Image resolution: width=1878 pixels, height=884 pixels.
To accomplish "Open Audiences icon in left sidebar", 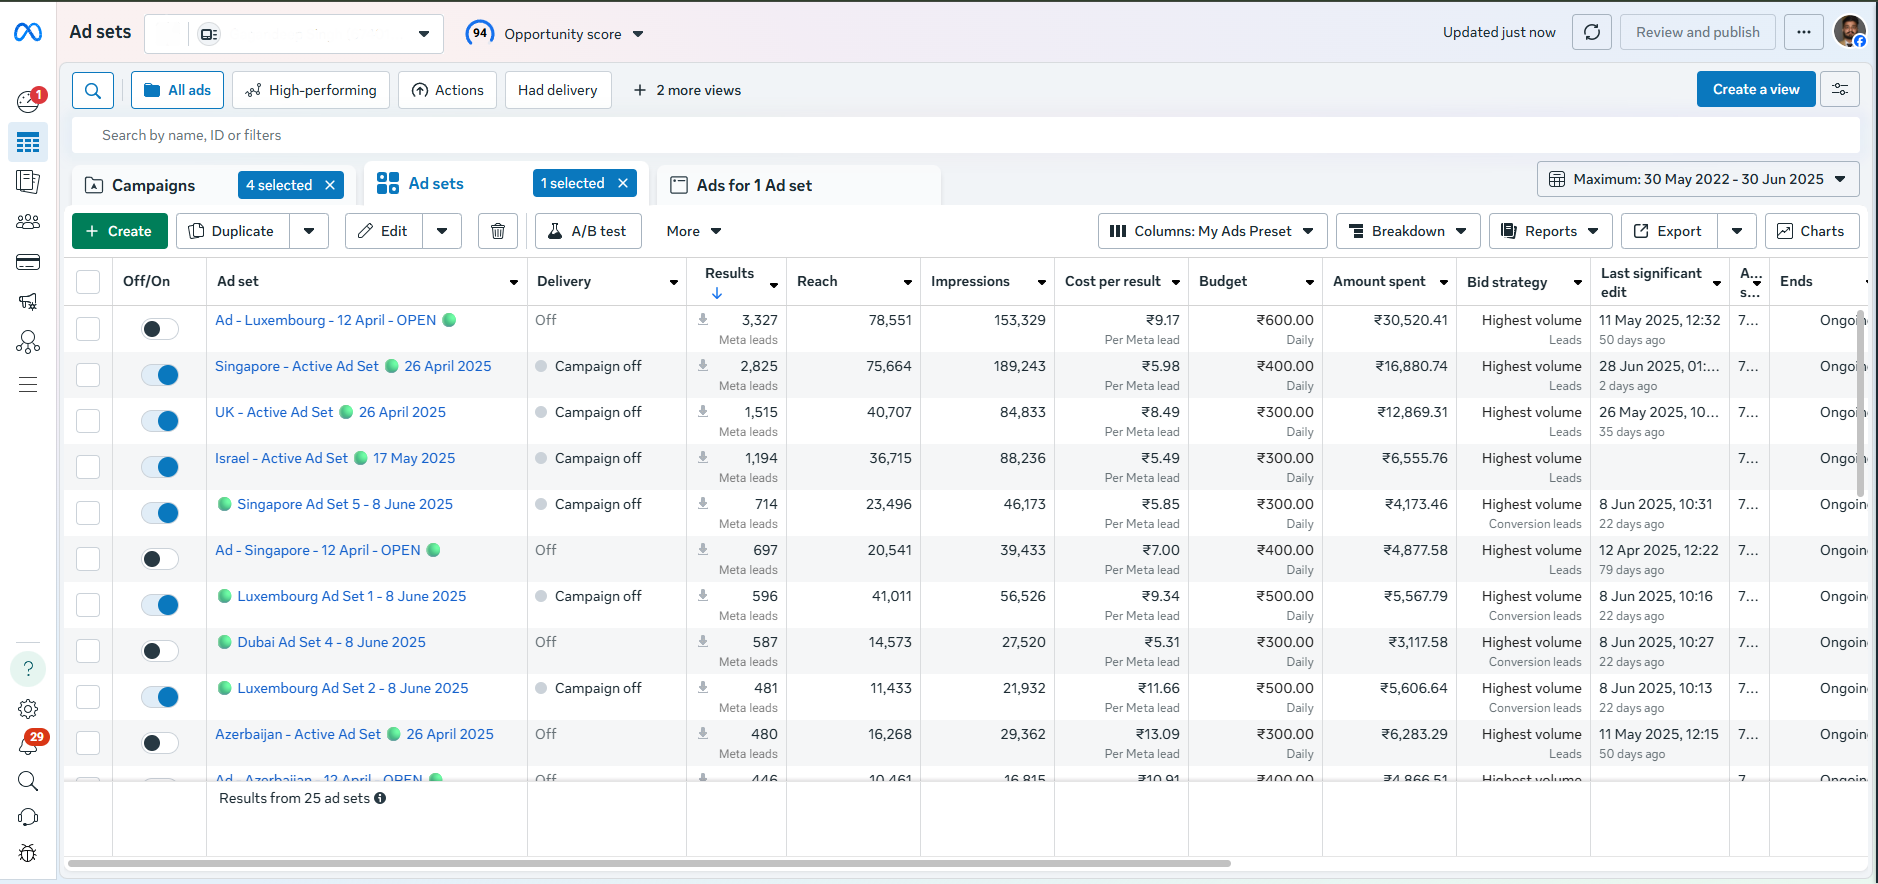I will click(x=28, y=222).
